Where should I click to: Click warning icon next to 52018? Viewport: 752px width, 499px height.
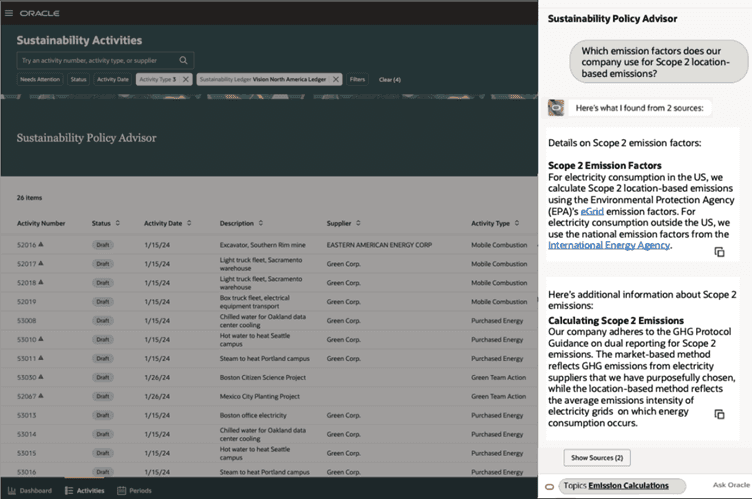[x=41, y=282]
